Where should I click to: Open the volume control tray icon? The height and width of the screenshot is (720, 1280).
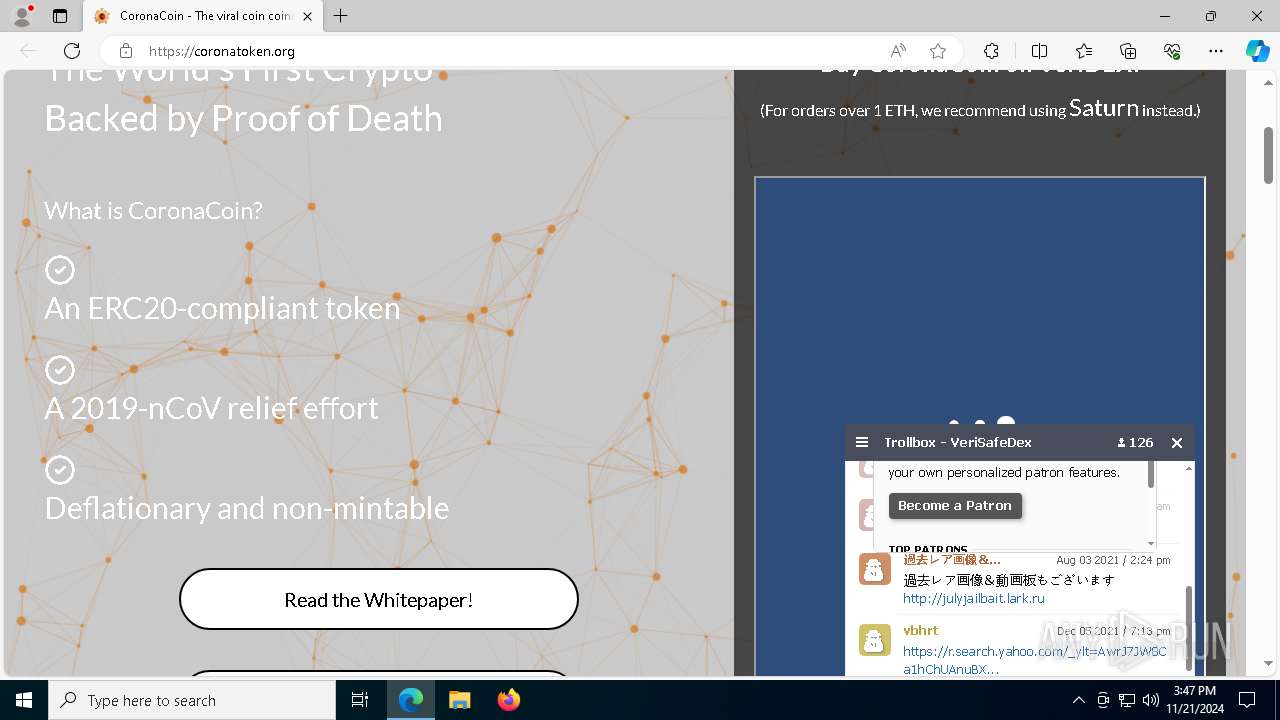pyautogui.click(x=1151, y=700)
